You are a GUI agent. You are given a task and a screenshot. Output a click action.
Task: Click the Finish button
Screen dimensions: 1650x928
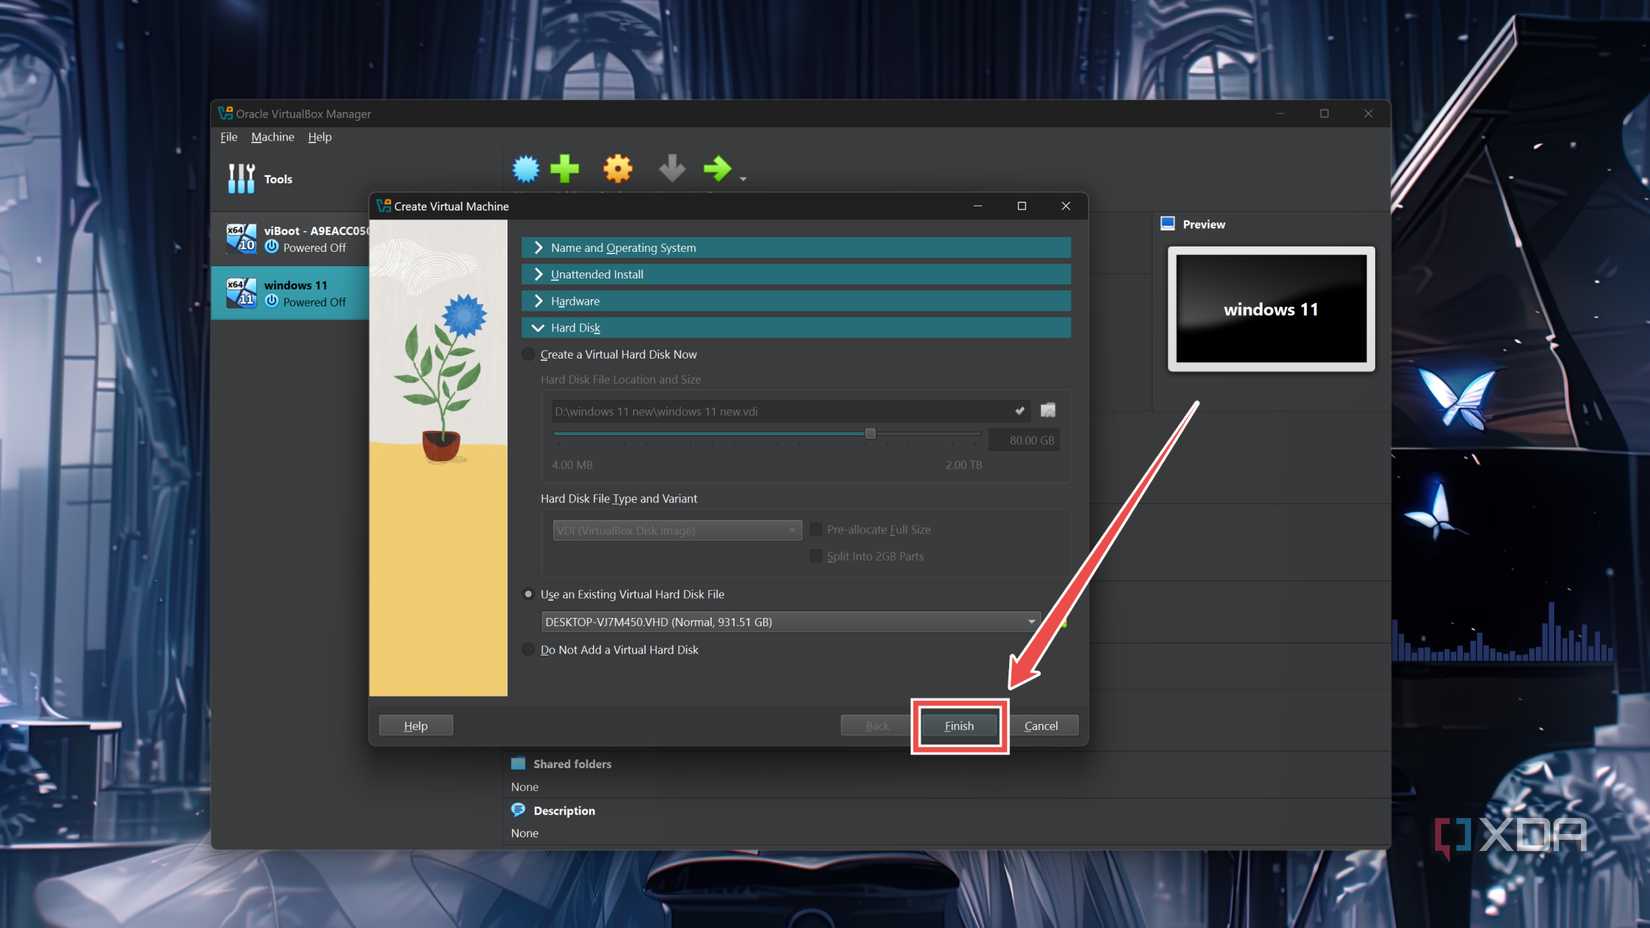[x=958, y=726]
